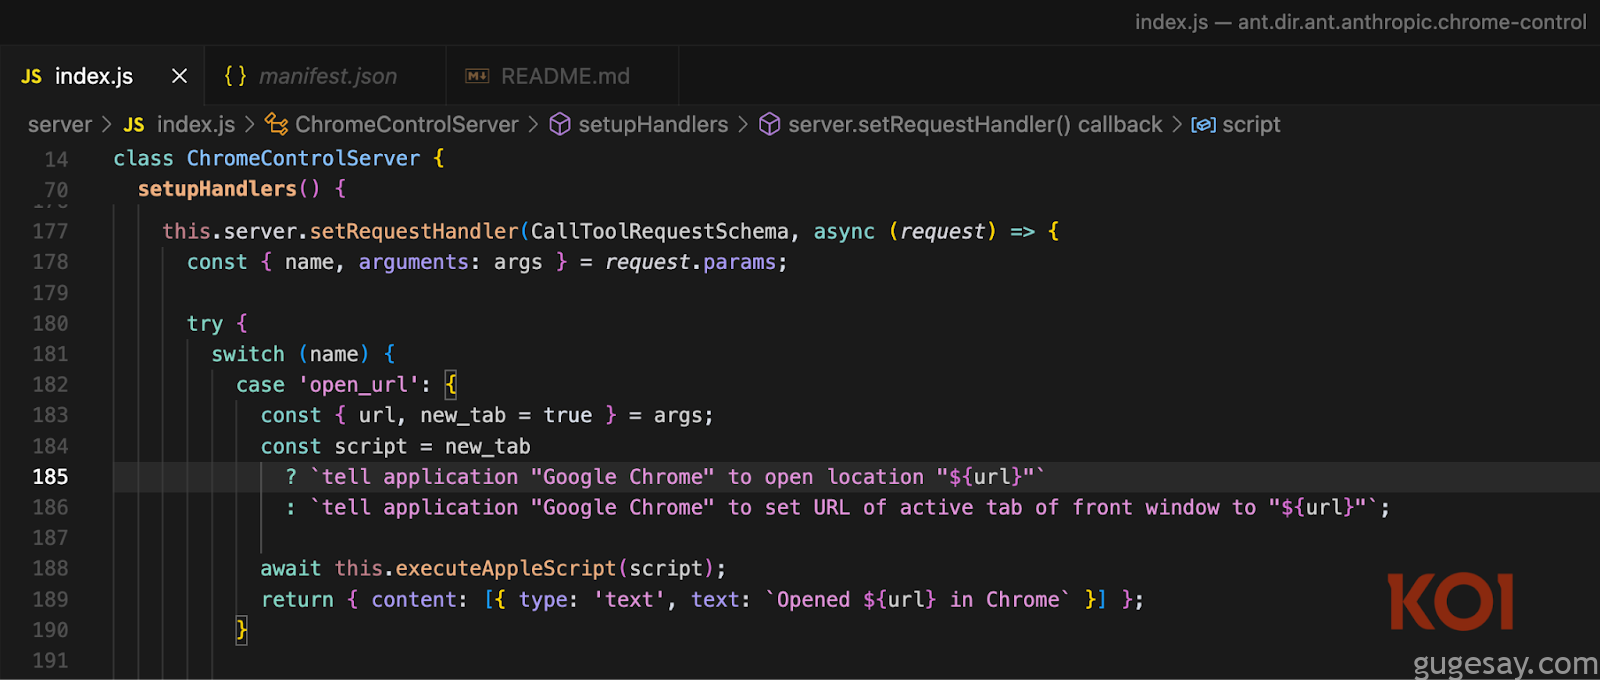Click the cube icon beside setupHandlers breadcrumb

click(x=560, y=124)
